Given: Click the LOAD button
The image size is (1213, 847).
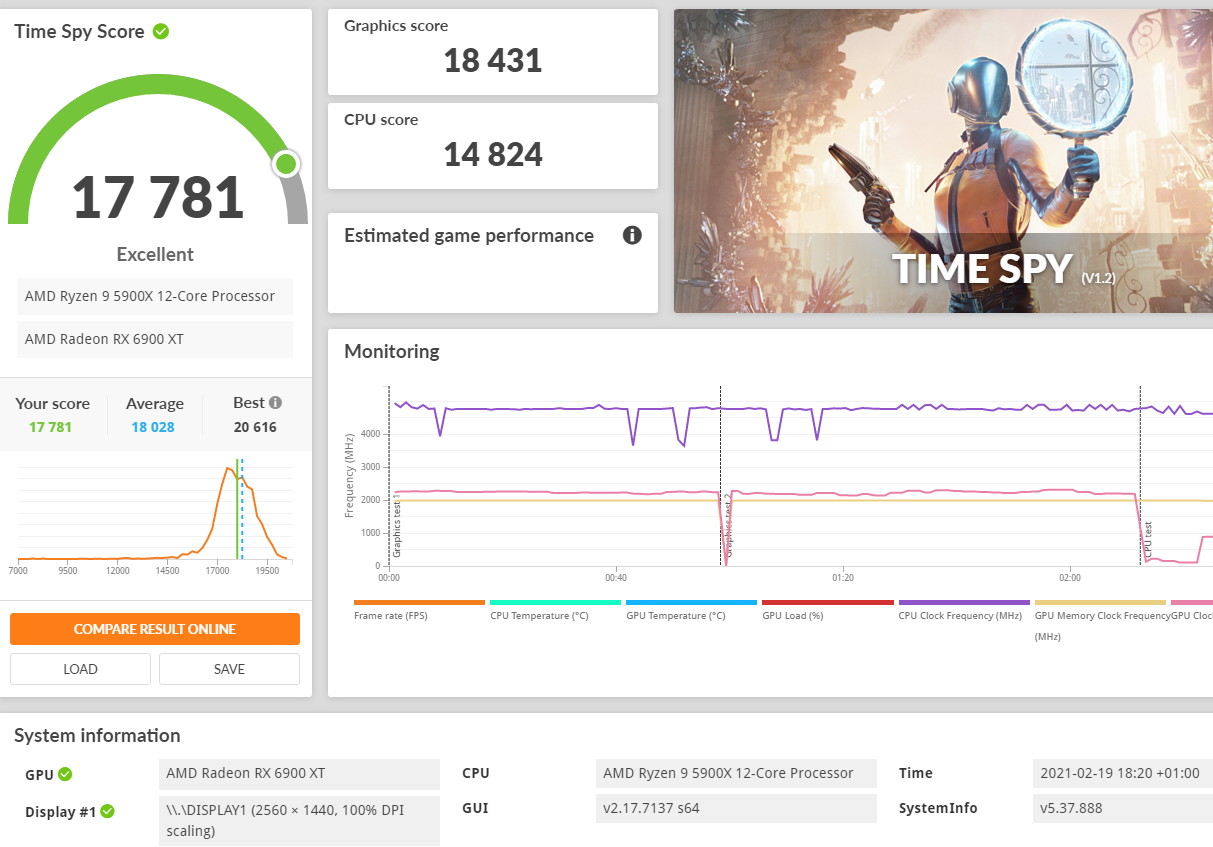Looking at the screenshot, I should point(80,669).
